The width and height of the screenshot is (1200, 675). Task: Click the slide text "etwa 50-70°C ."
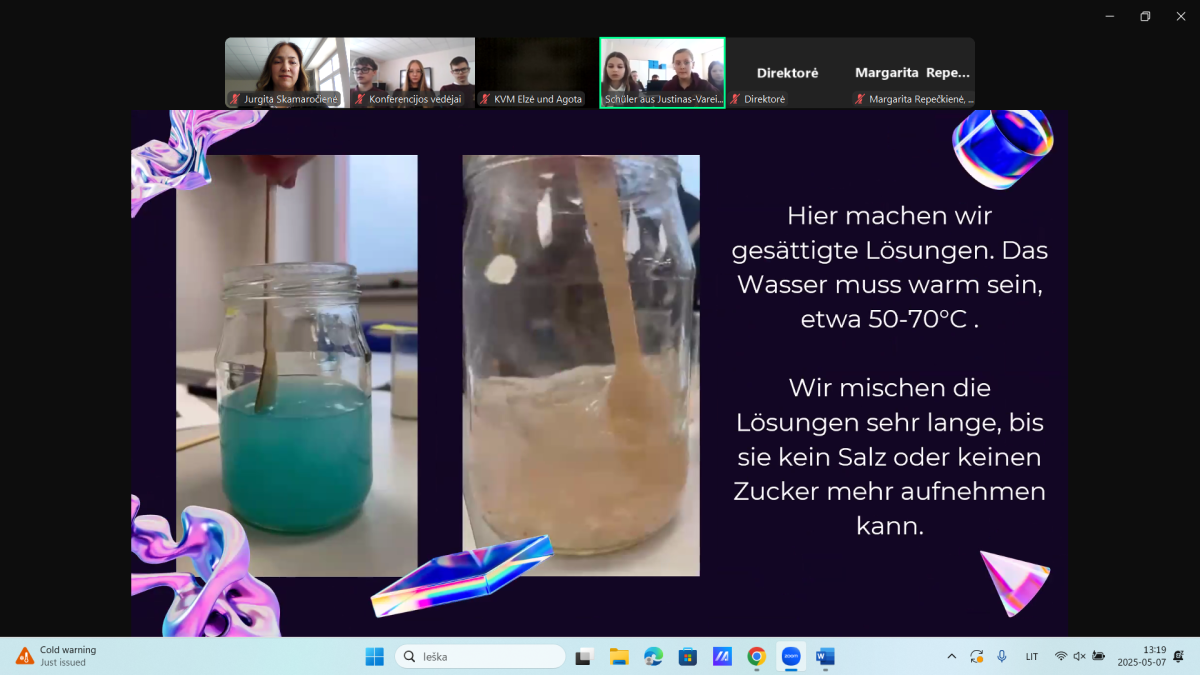[889, 320]
